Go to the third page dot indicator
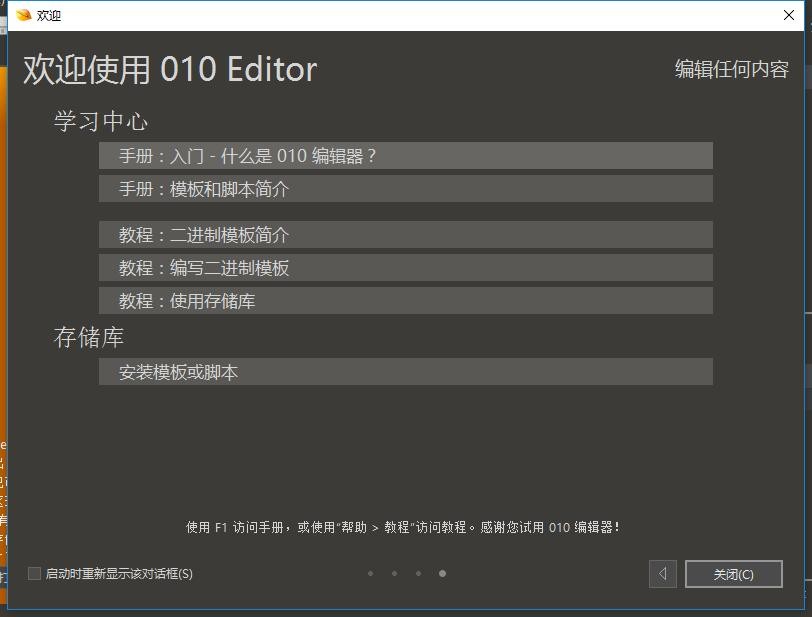 [418, 573]
